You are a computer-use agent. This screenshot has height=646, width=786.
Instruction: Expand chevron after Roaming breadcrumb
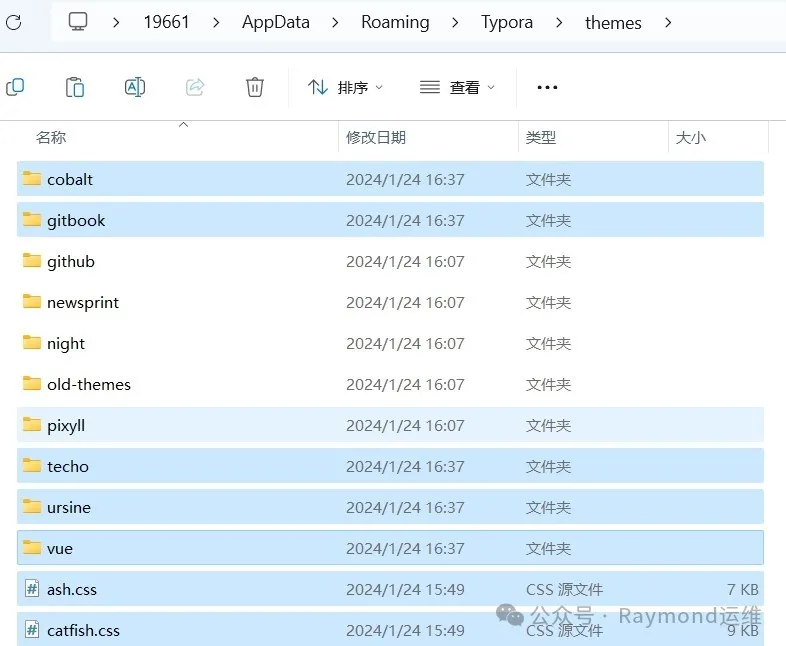click(x=455, y=23)
